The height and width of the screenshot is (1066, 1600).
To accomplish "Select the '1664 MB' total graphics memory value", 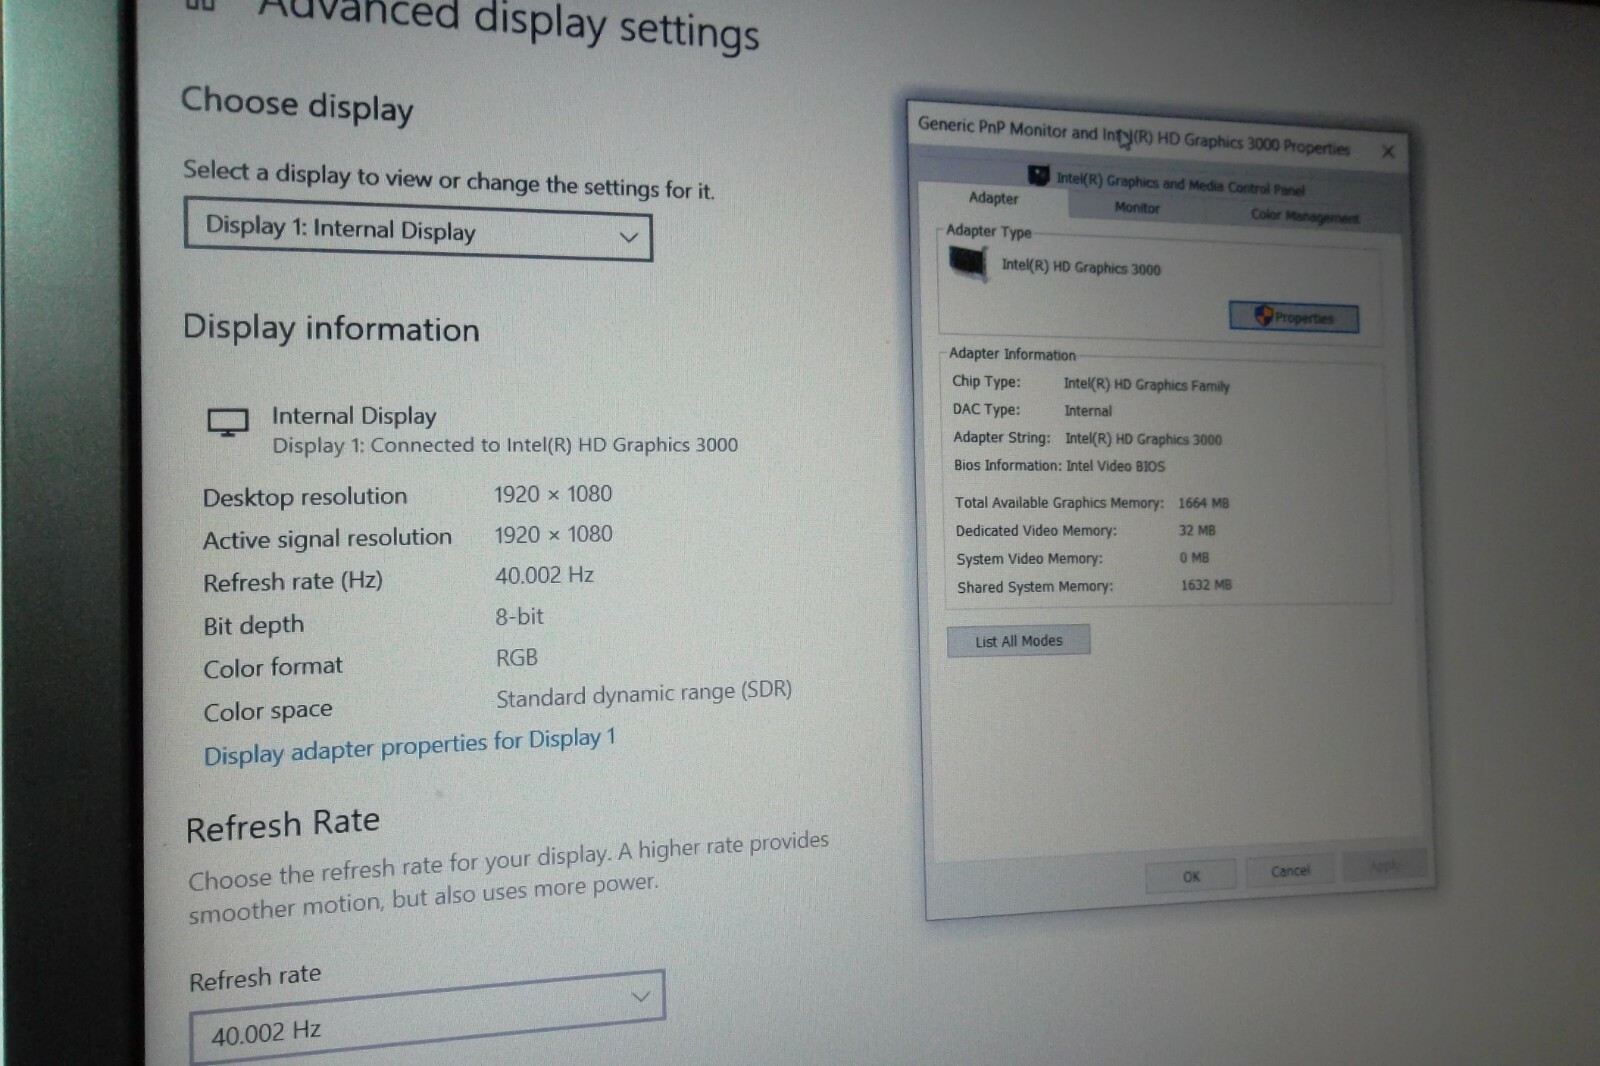I will pyautogui.click(x=1203, y=503).
